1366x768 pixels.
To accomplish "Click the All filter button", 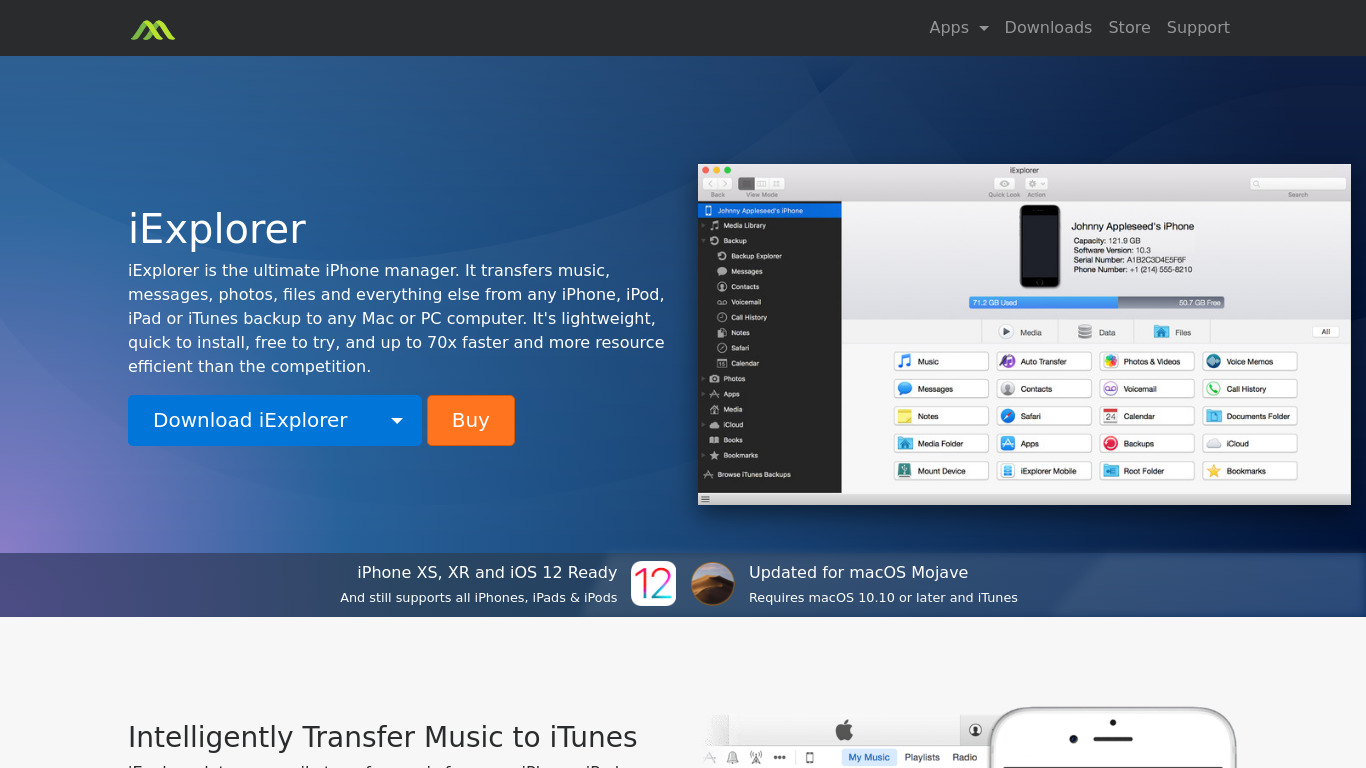I will (x=1325, y=332).
